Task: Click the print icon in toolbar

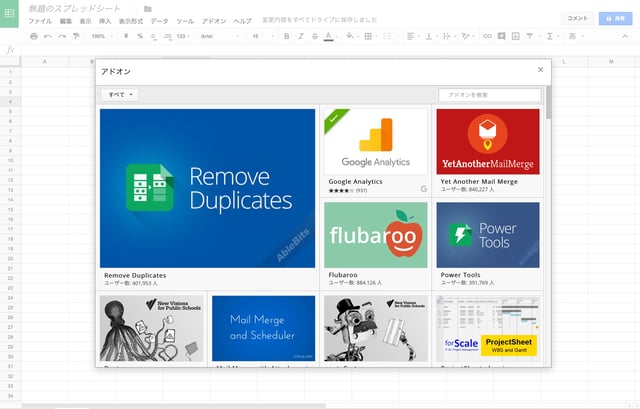Action: pyautogui.click(x=34, y=36)
